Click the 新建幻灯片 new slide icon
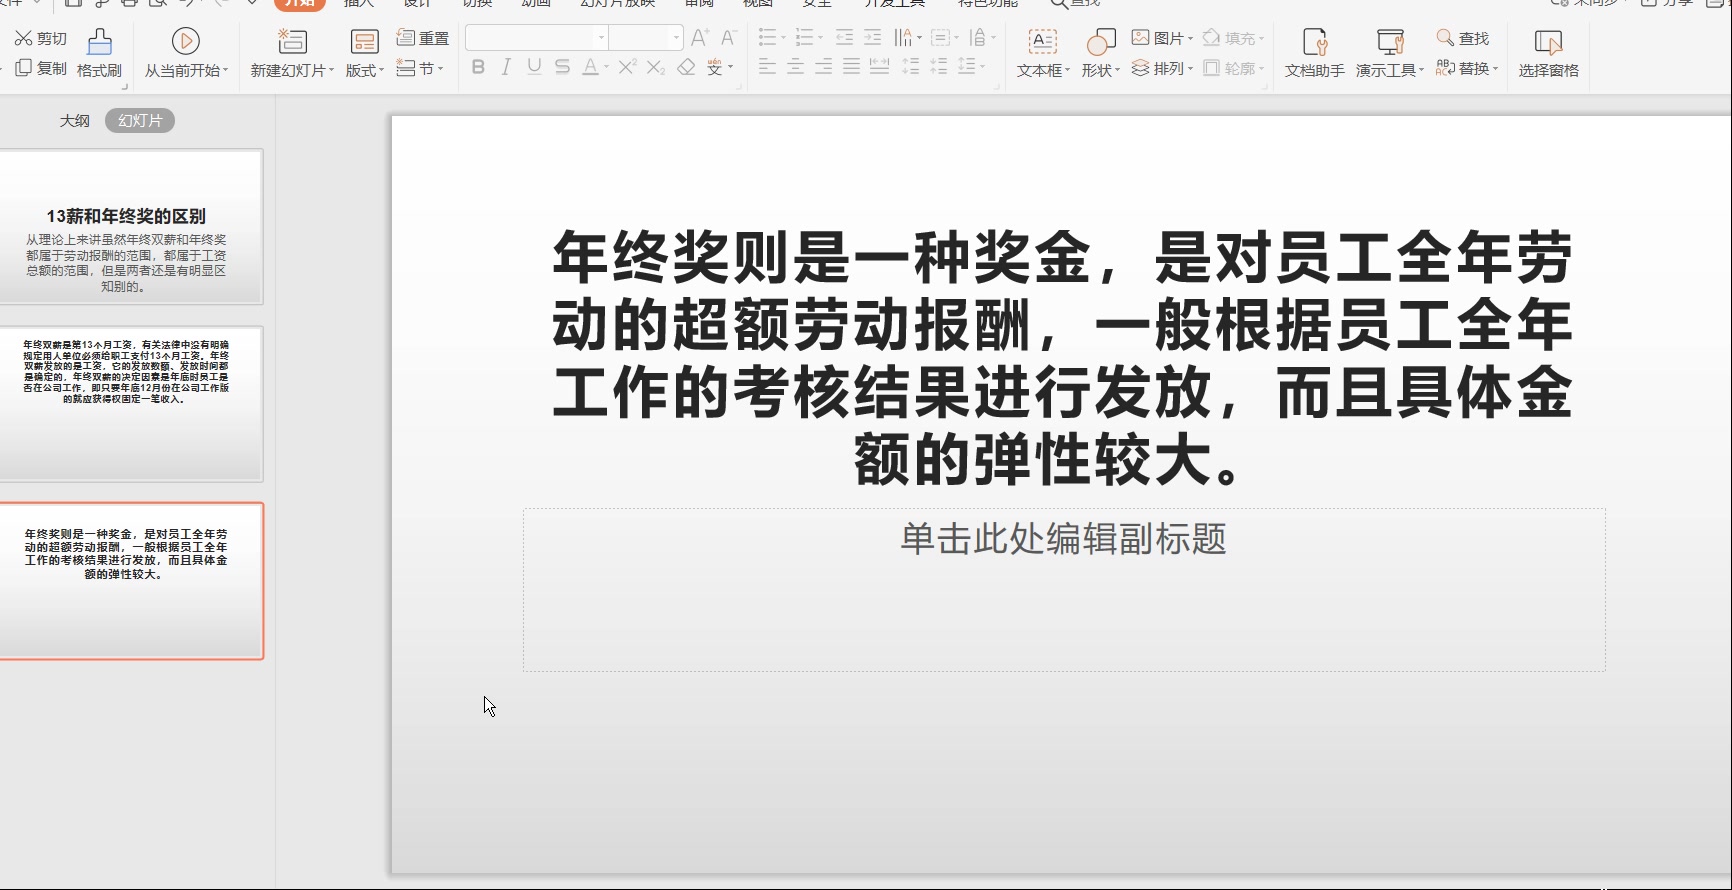 292,41
